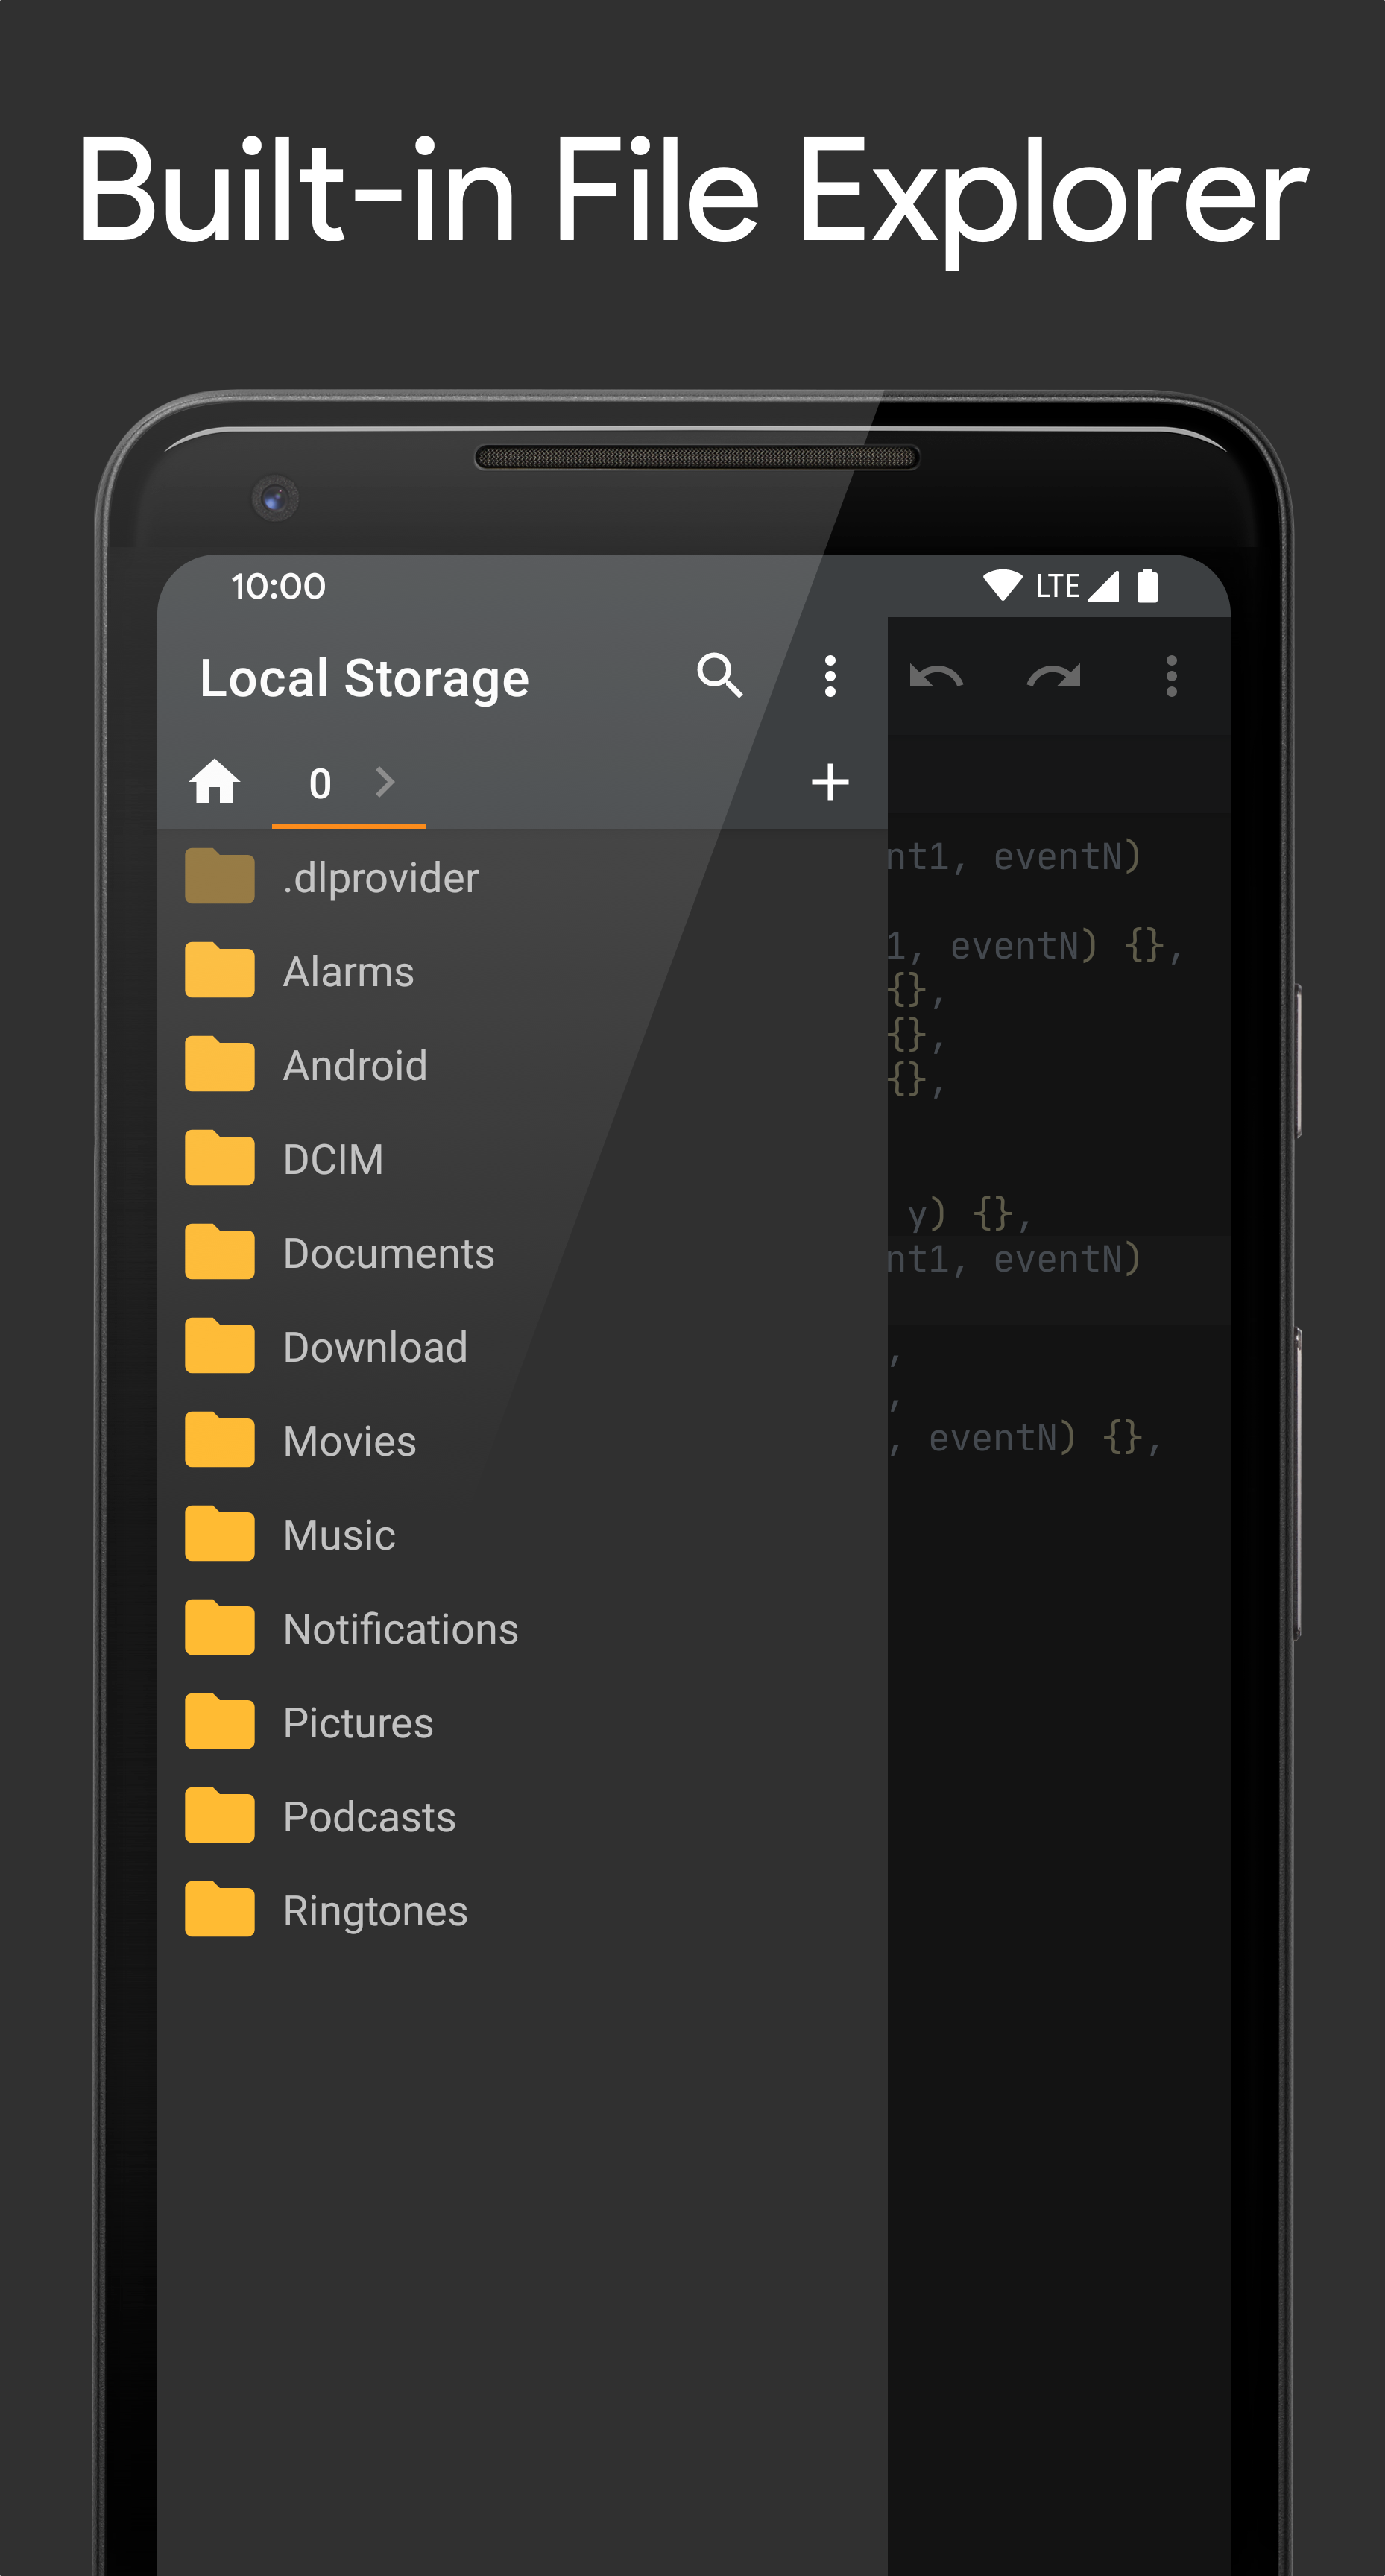Open the Ringtones folder

(375, 1912)
